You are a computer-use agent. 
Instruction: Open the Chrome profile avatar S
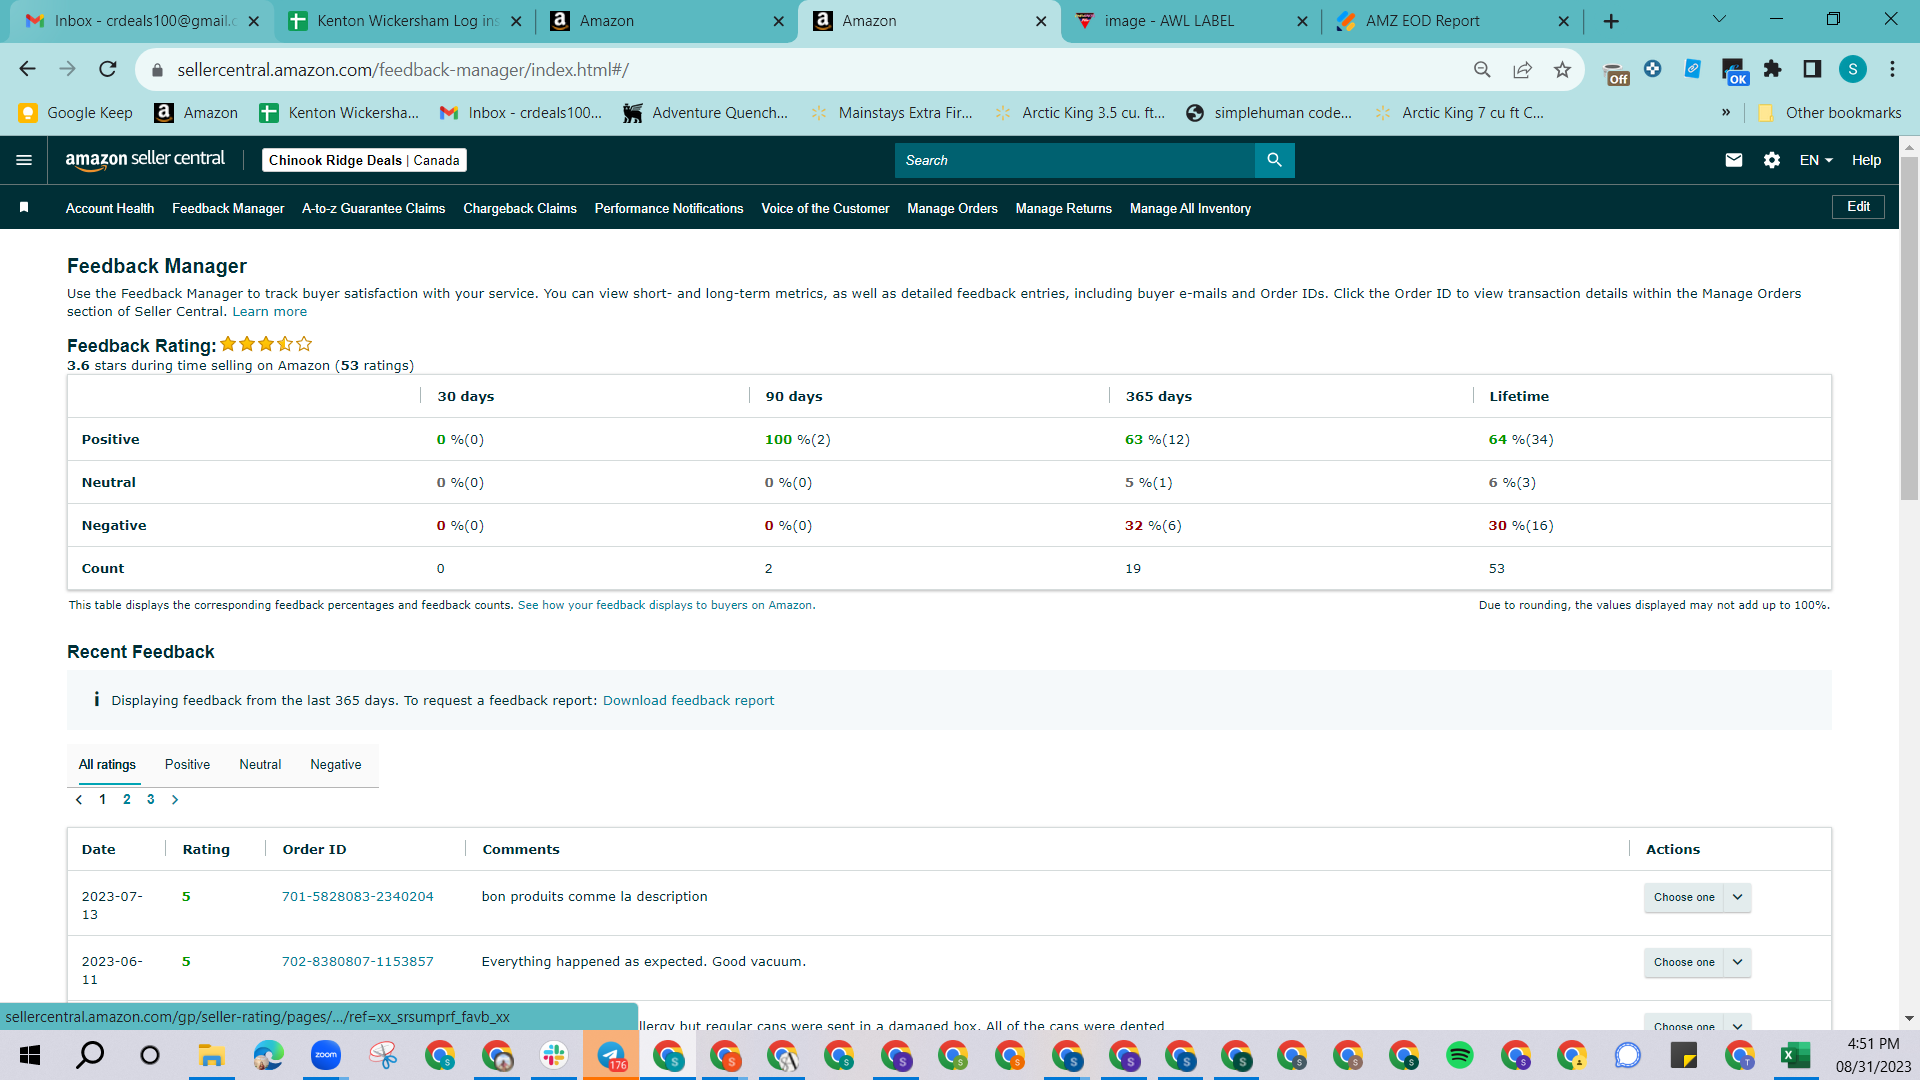pos(1853,69)
